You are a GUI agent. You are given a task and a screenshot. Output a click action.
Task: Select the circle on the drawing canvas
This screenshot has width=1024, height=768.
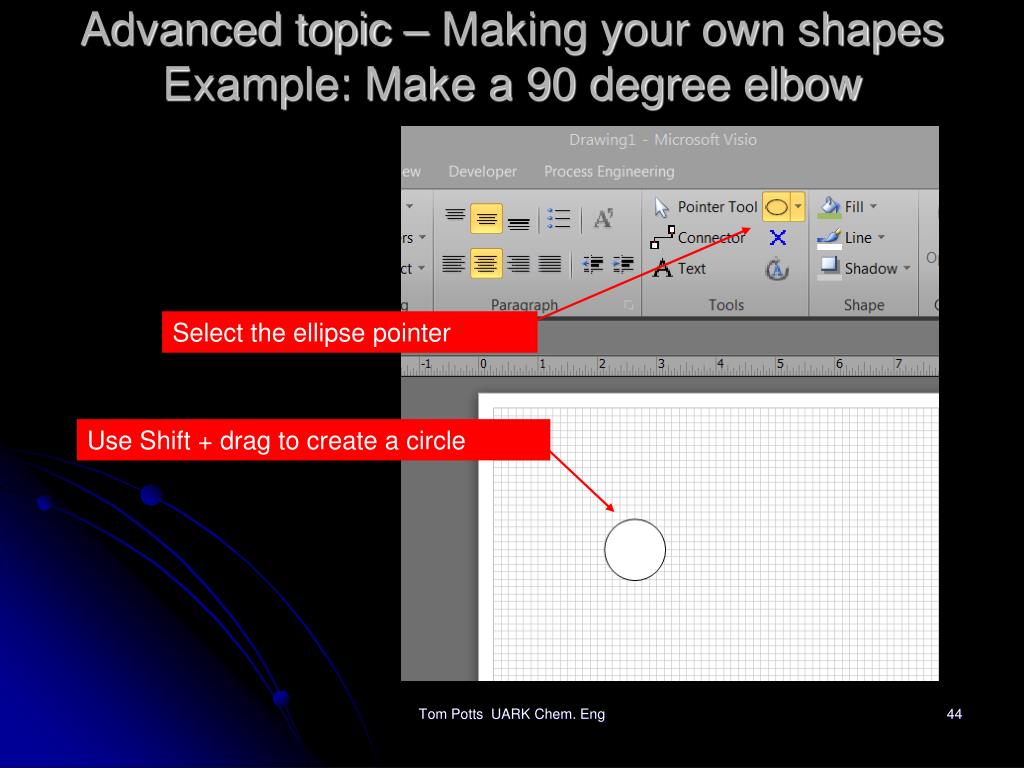tap(635, 550)
